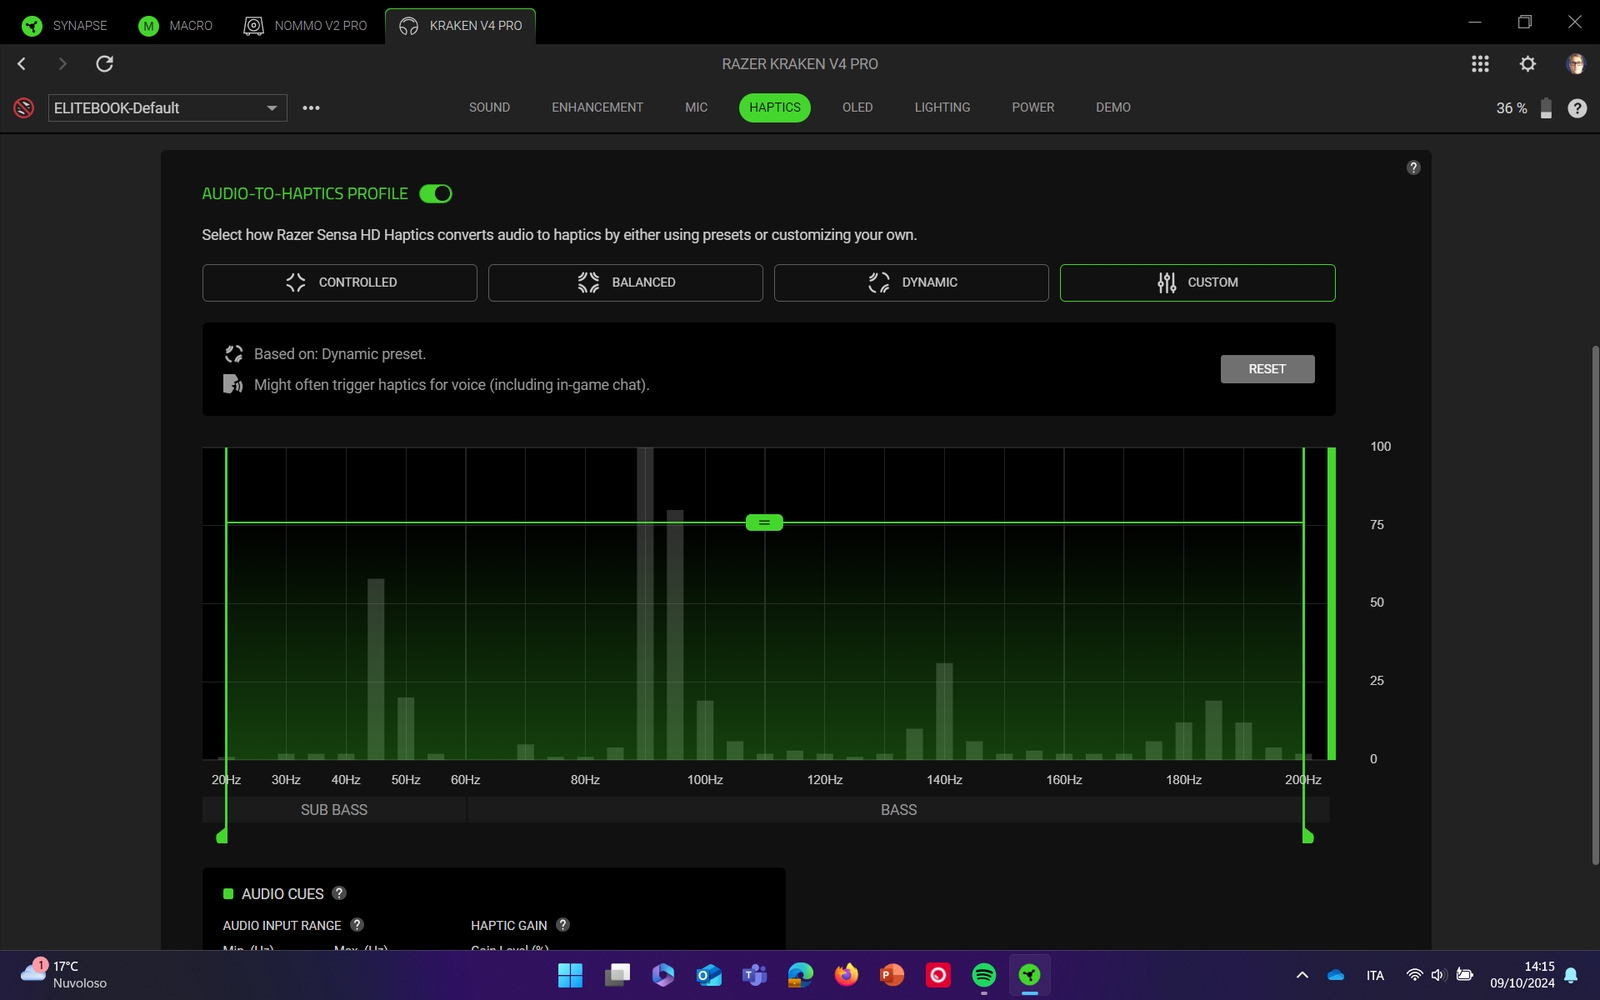Open the Audio Cues help tooltip icon

tap(339, 893)
